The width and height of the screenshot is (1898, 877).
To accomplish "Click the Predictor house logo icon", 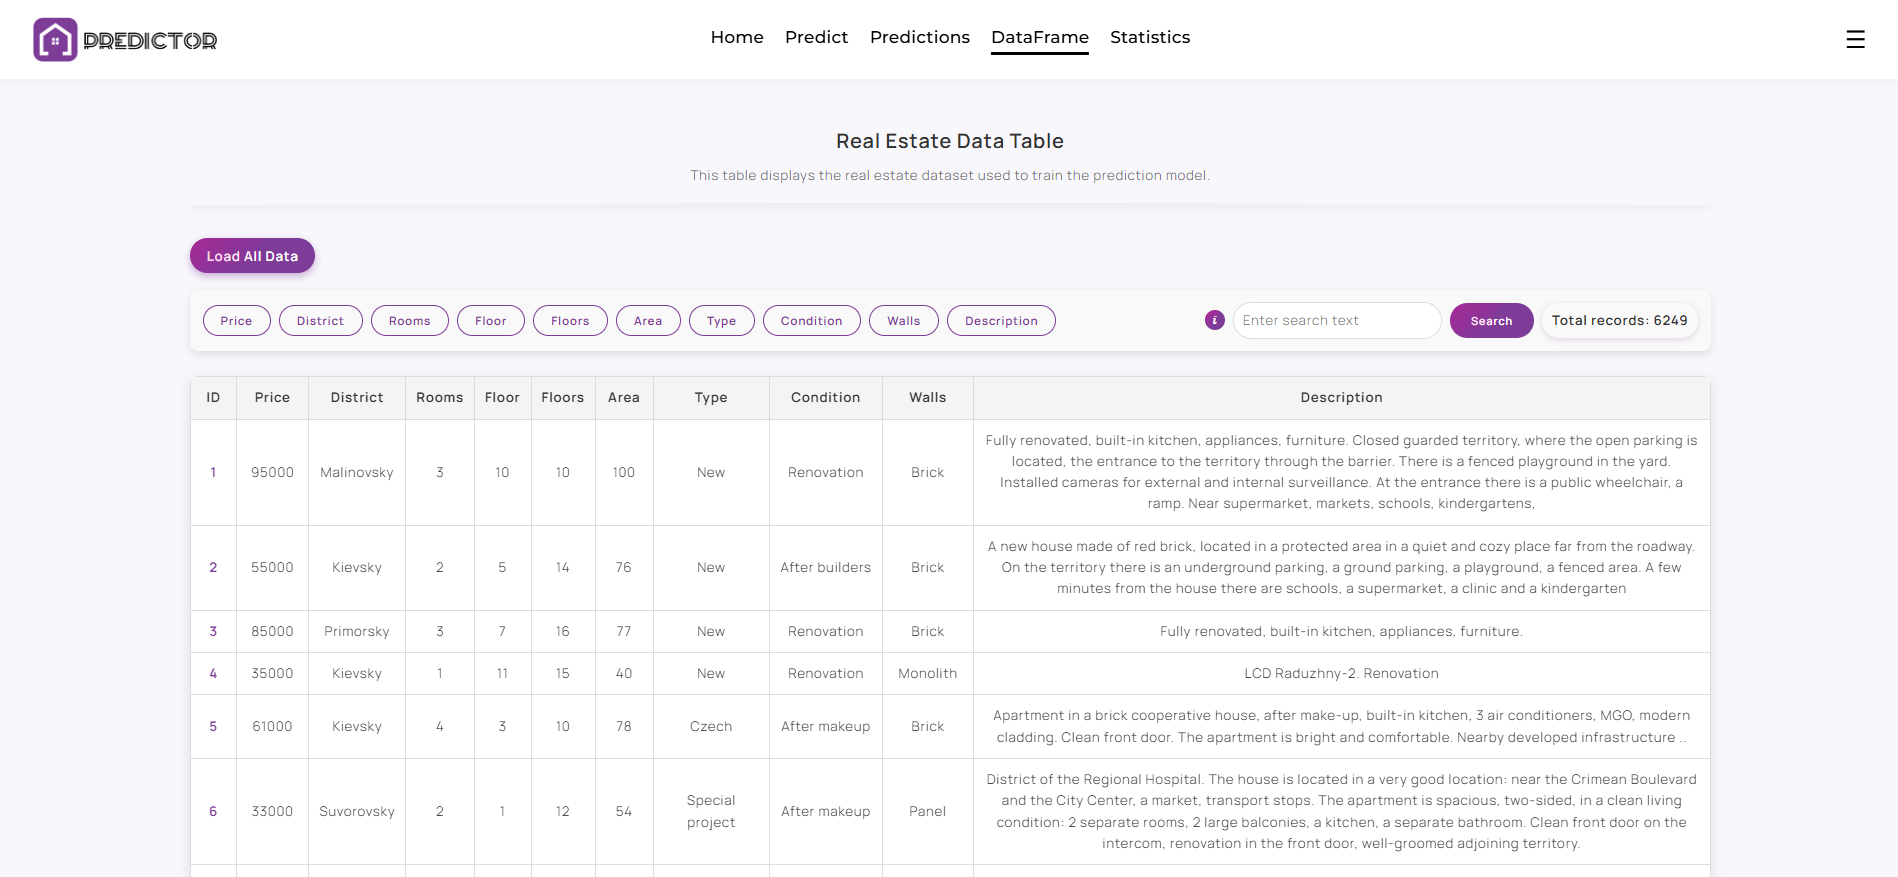I will (x=55, y=40).
